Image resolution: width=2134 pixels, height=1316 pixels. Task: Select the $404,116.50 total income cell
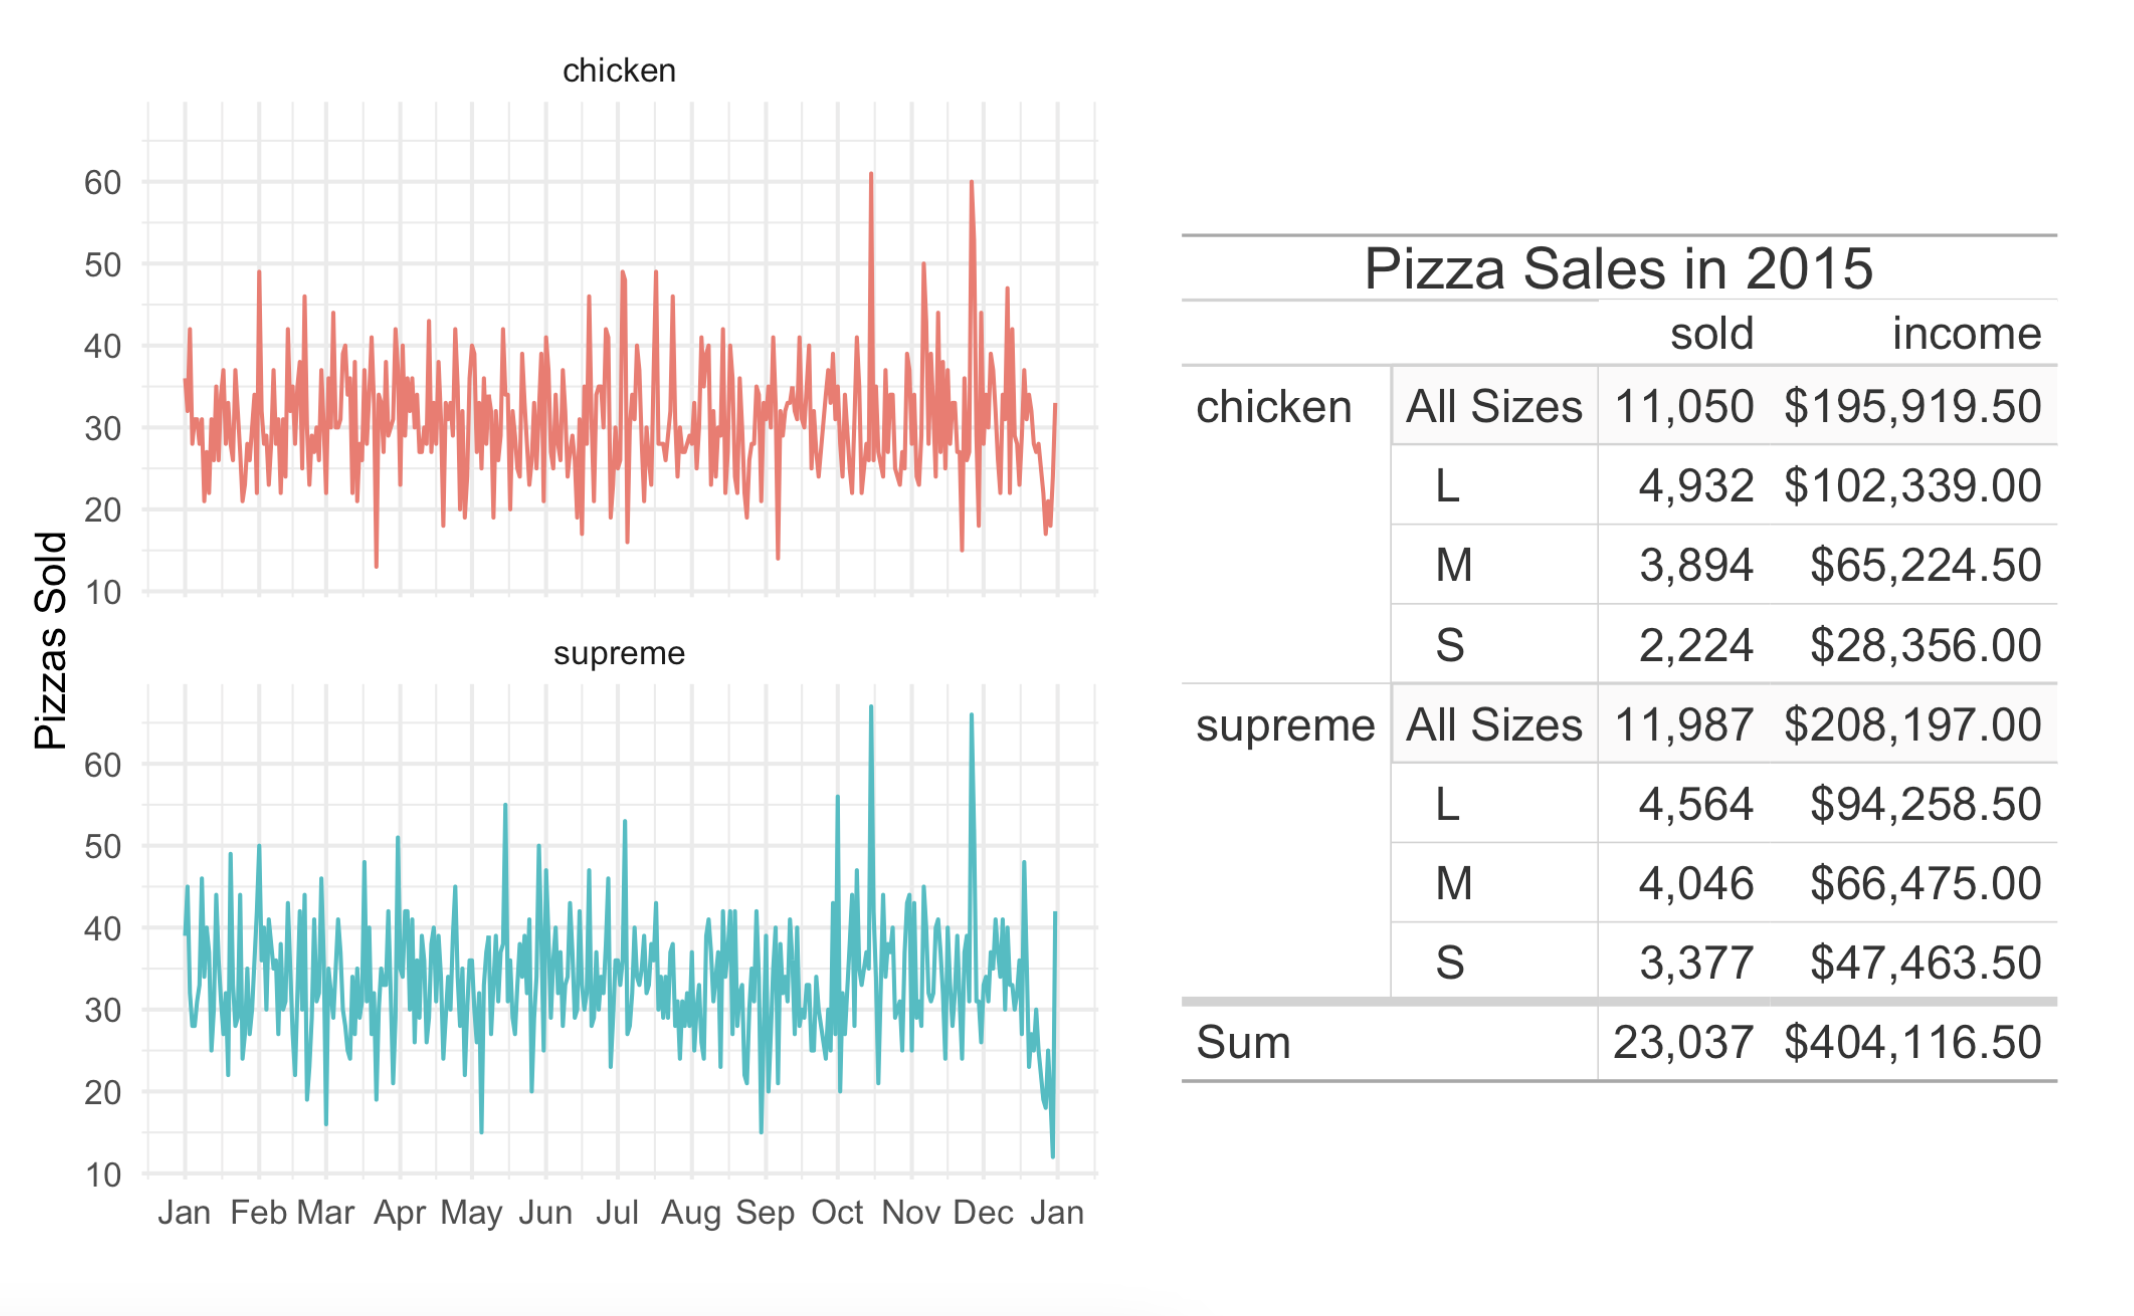point(1911,1043)
